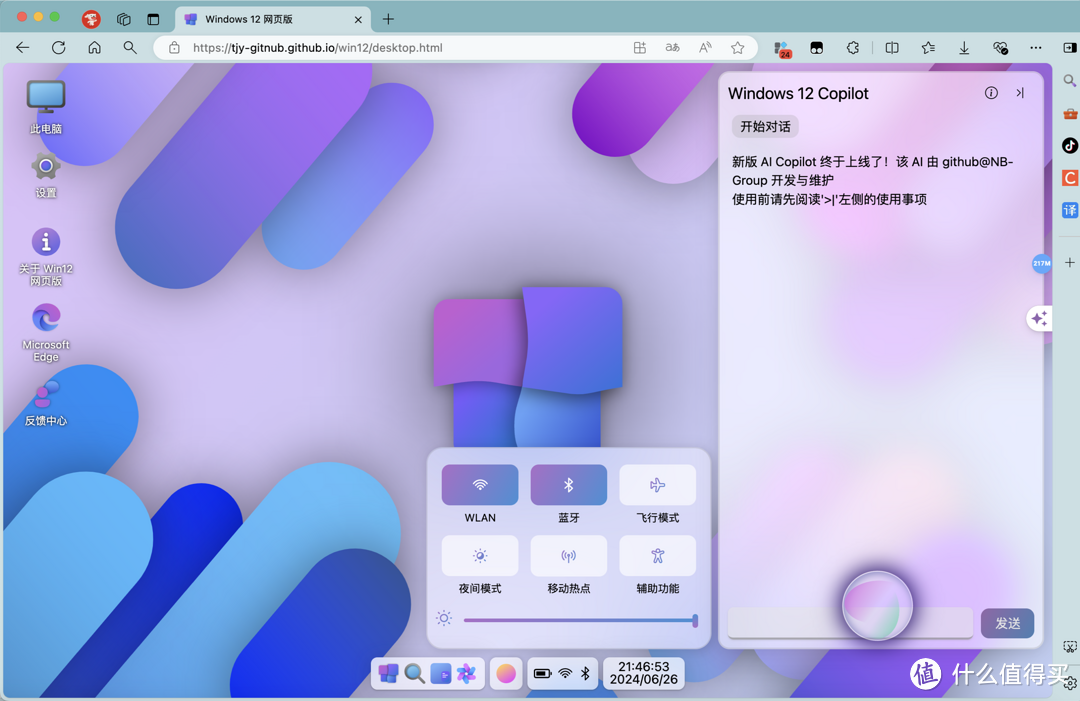Screen dimensions: 1080x701
Task: Open the profile avatar icon in title bar
Action: click(91, 19)
